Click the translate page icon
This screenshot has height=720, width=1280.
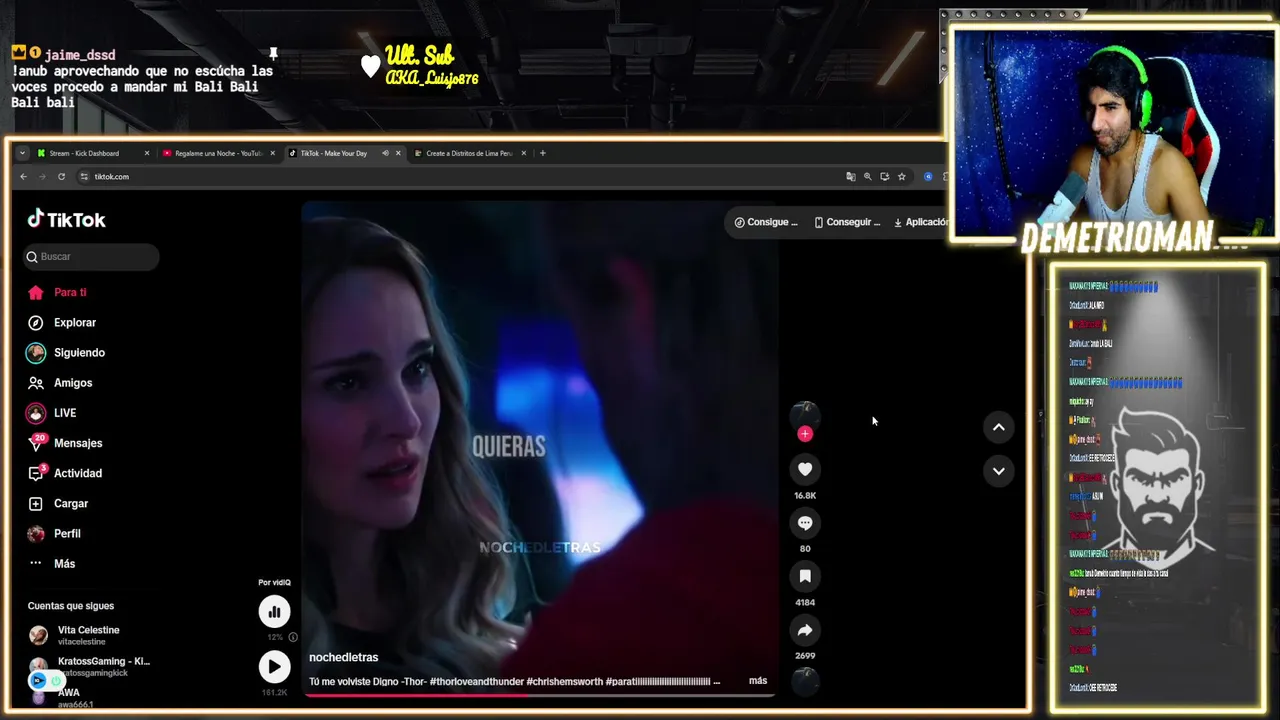(x=851, y=177)
